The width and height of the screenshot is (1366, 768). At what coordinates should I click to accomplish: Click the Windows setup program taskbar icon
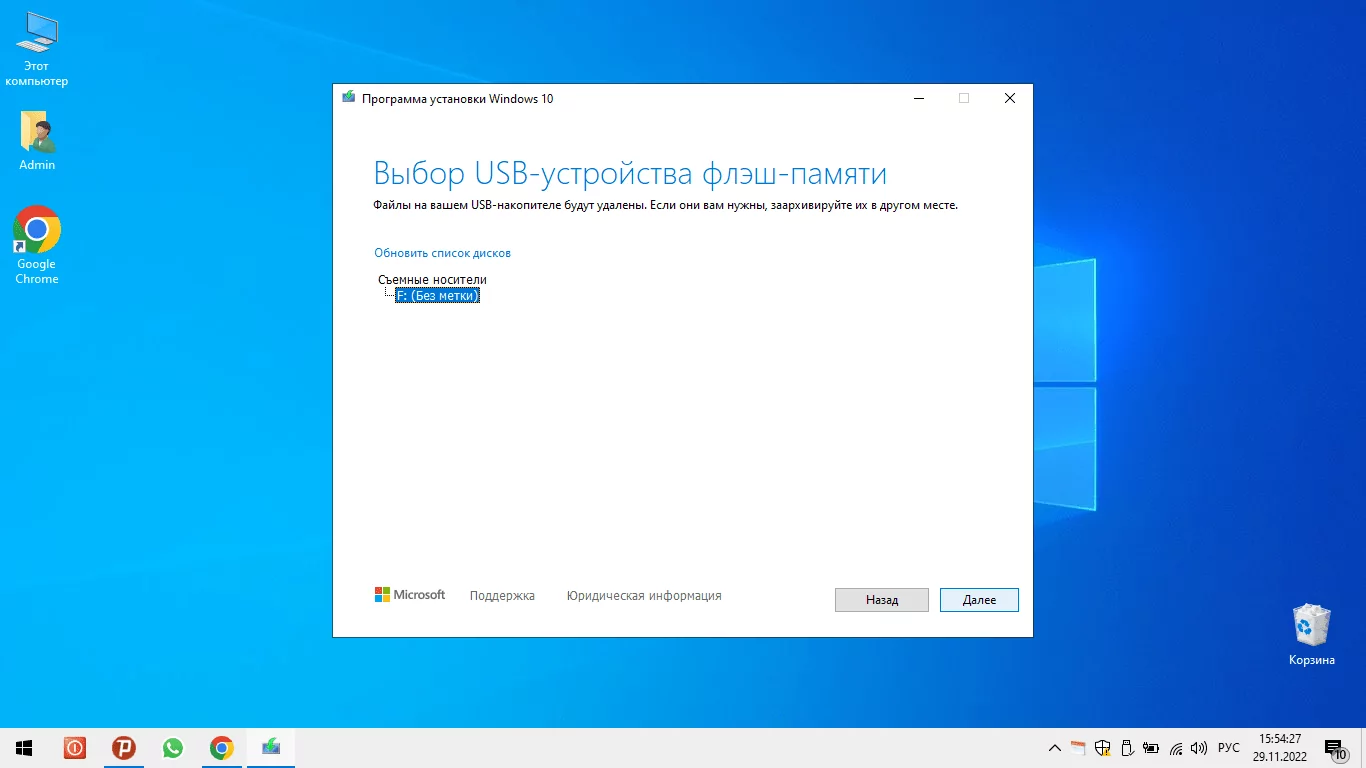pyautogui.click(x=271, y=748)
